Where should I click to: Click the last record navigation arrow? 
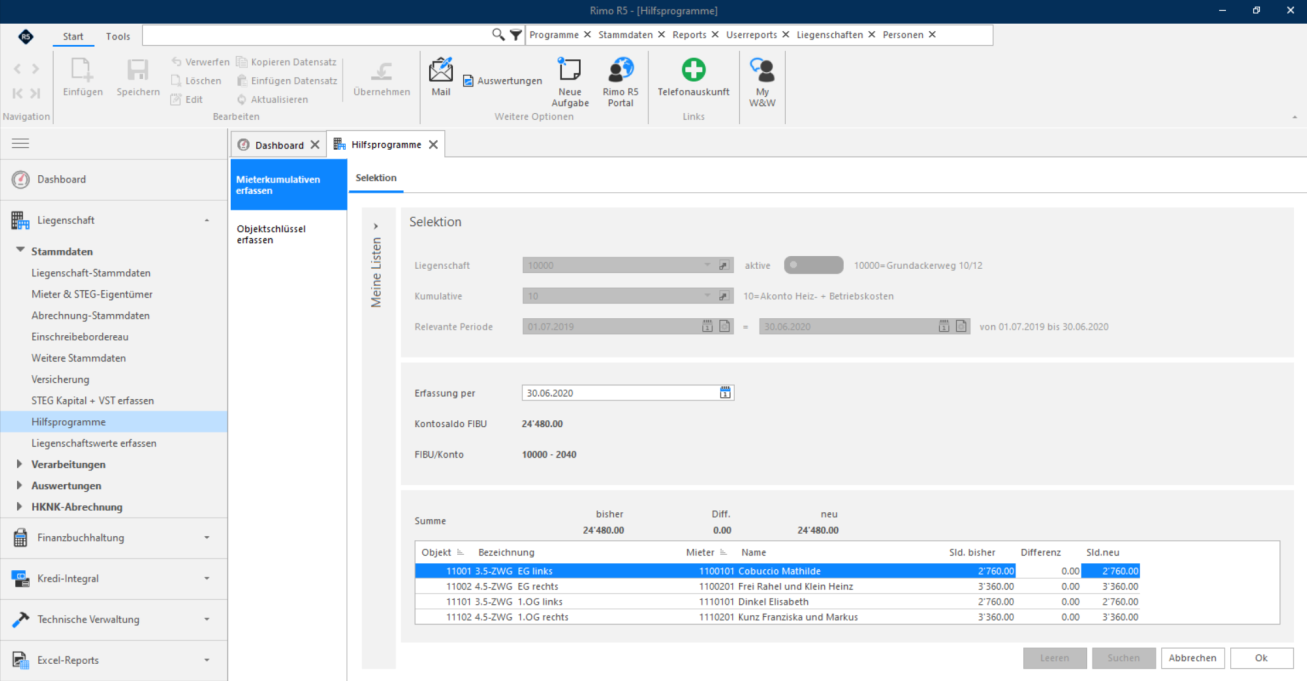click(35, 93)
